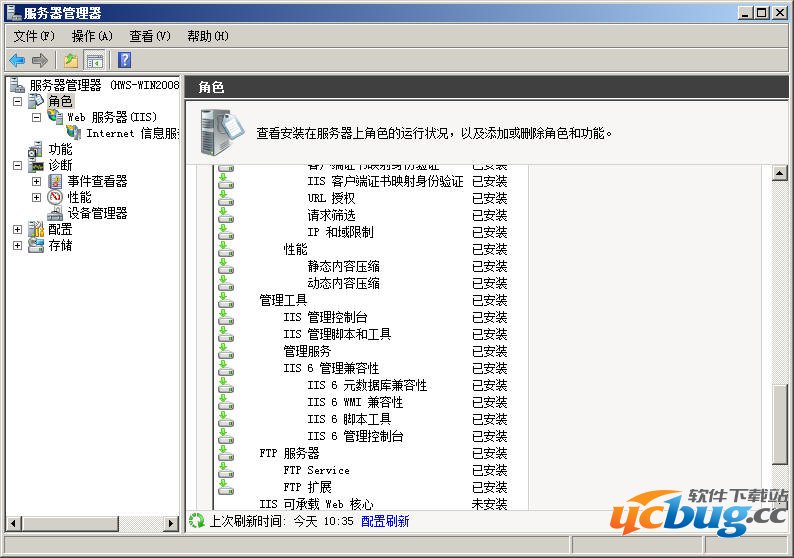Open the 操作(A) menu
This screenshot has width=794, height=558.
coord(91,36)
